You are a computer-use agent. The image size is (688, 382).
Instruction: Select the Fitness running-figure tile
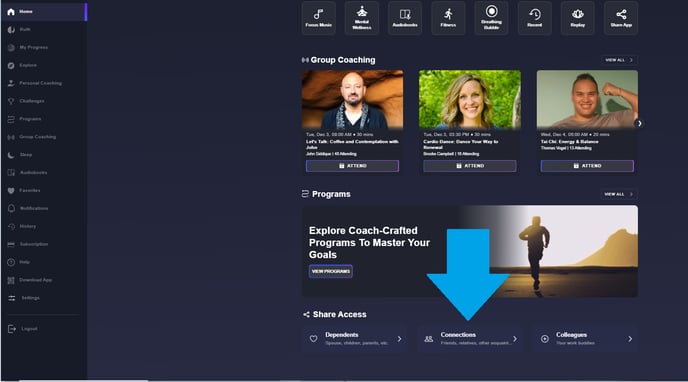point(448,18)
